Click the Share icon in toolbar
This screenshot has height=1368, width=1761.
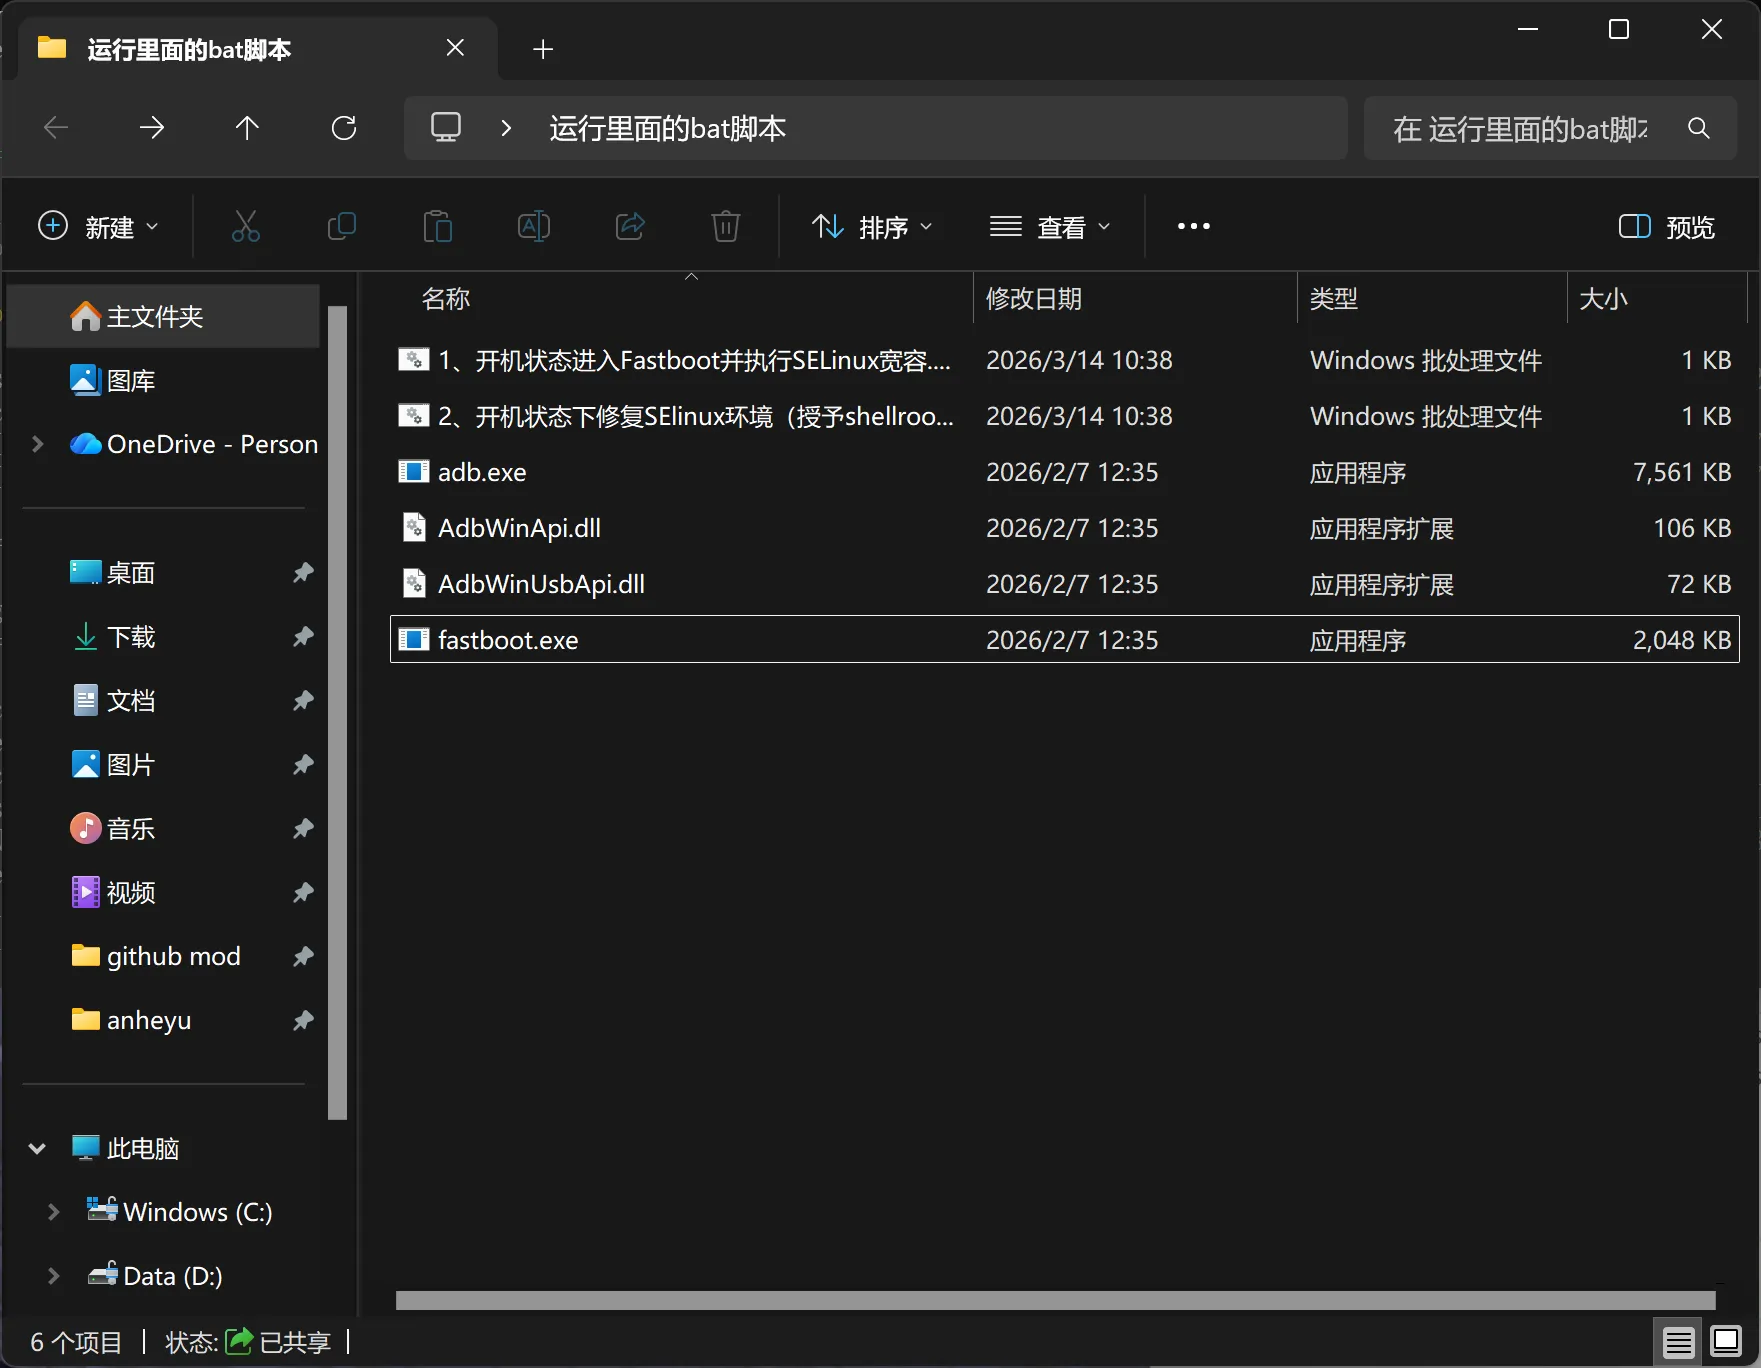pyautogui.click(x=629, y=227)
